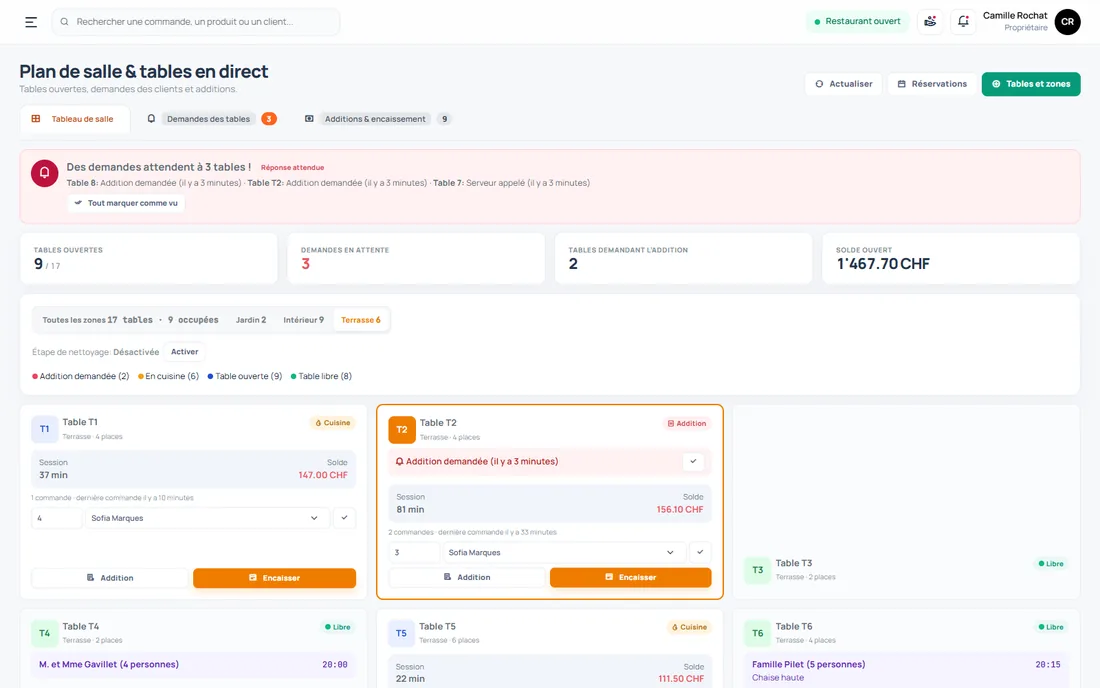This screenshot has width=1100, height=688.
Task: Click Tables et zones button
Action: (x=1031, y=84)
